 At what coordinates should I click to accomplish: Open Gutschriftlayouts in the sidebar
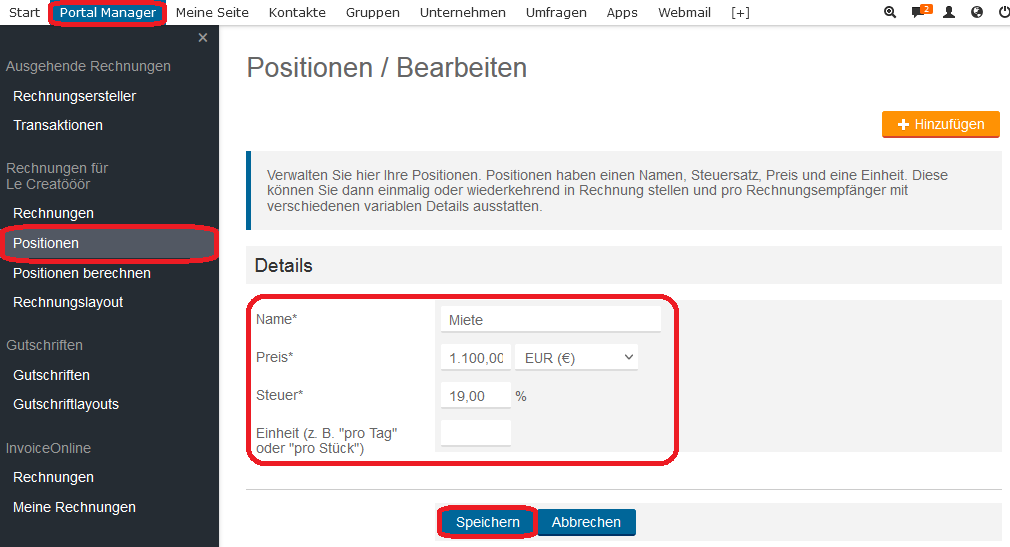[66, 404]
